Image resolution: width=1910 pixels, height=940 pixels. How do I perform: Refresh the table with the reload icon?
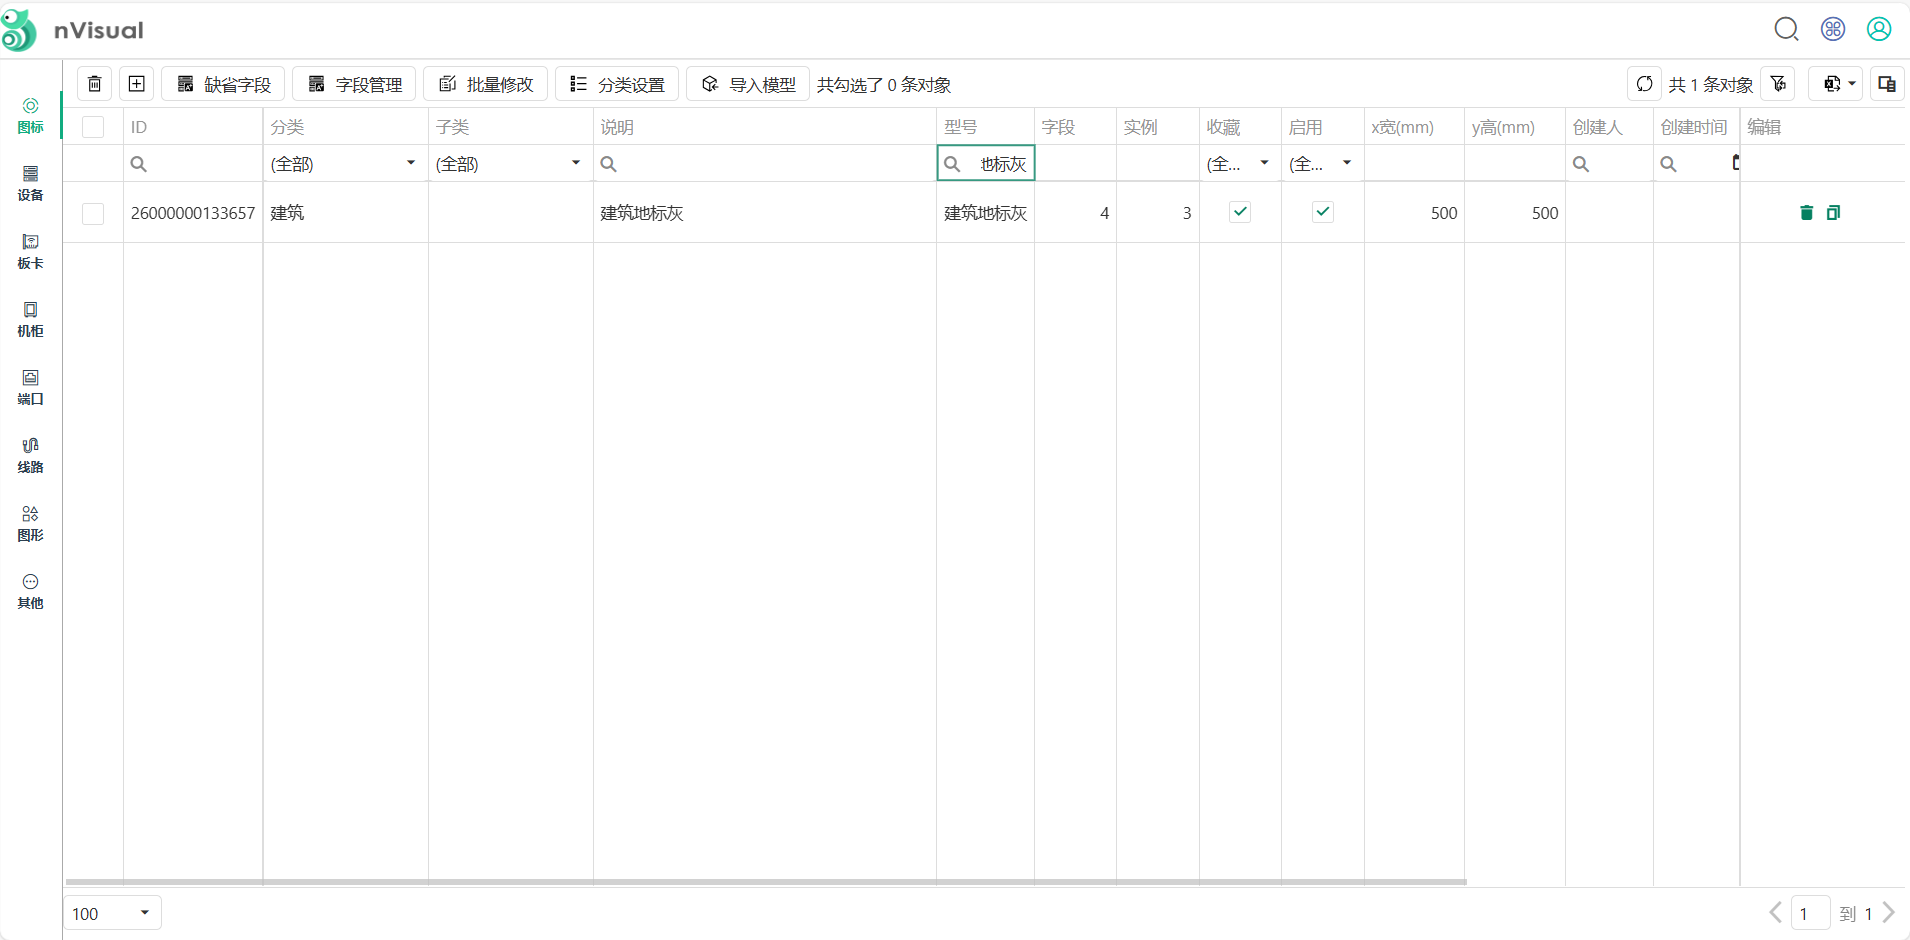point(1644,84)
